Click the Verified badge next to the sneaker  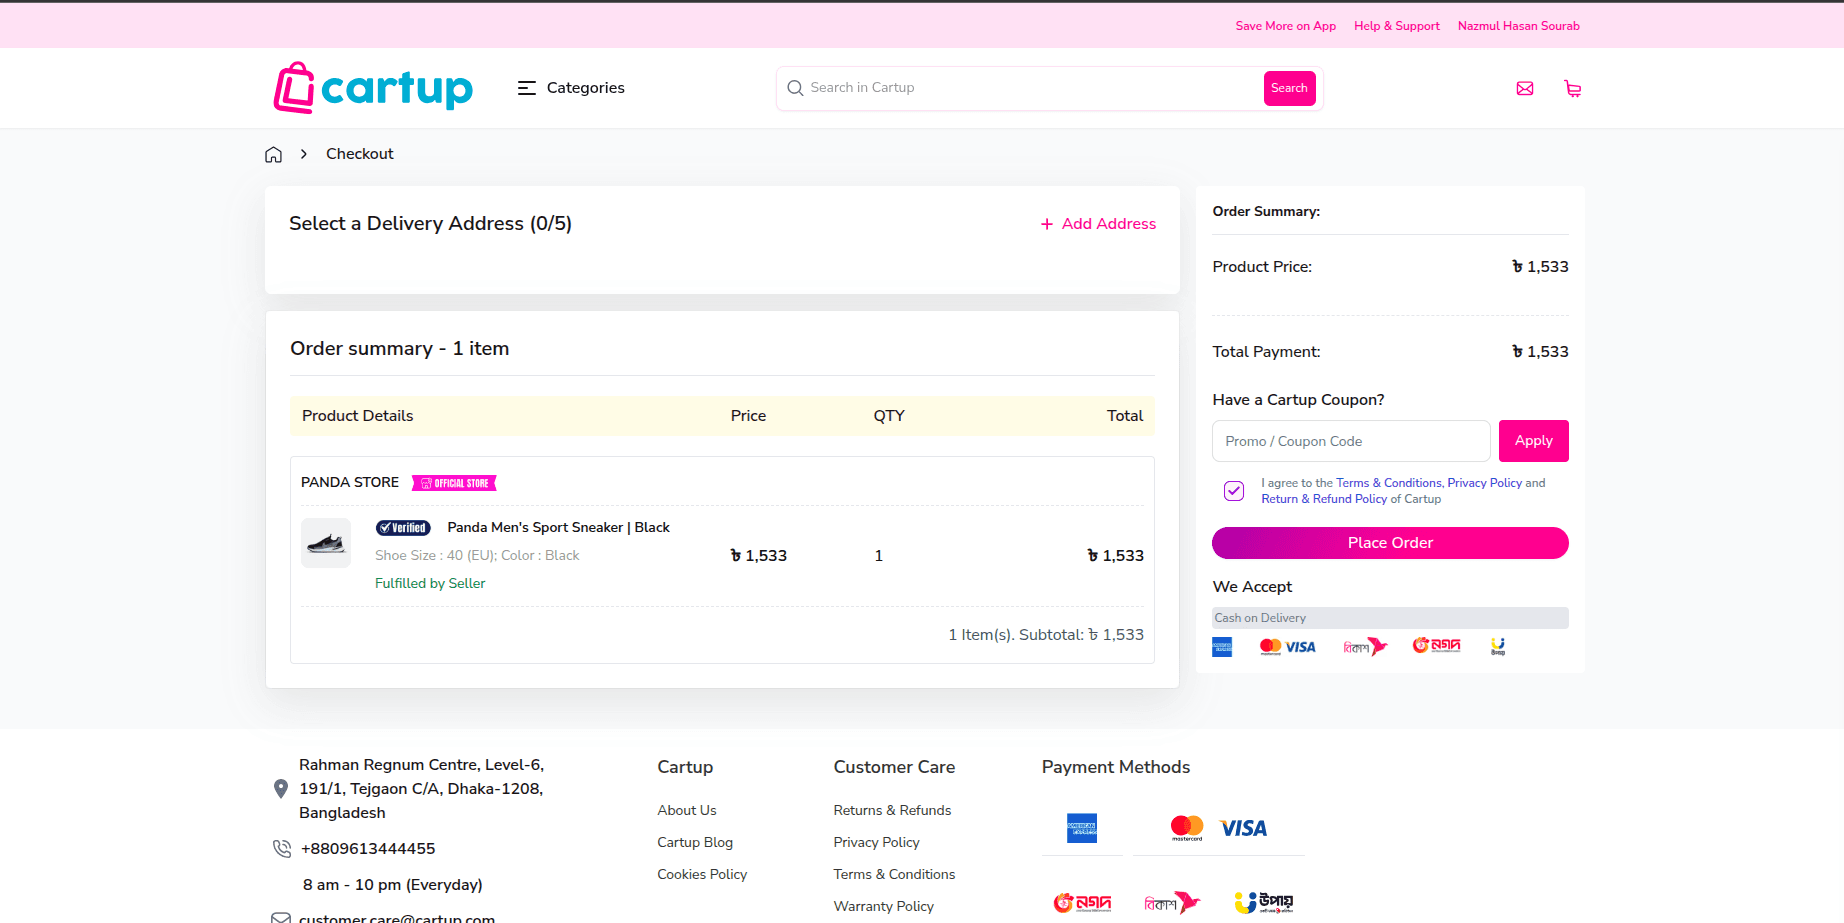[x=403, y=527]
